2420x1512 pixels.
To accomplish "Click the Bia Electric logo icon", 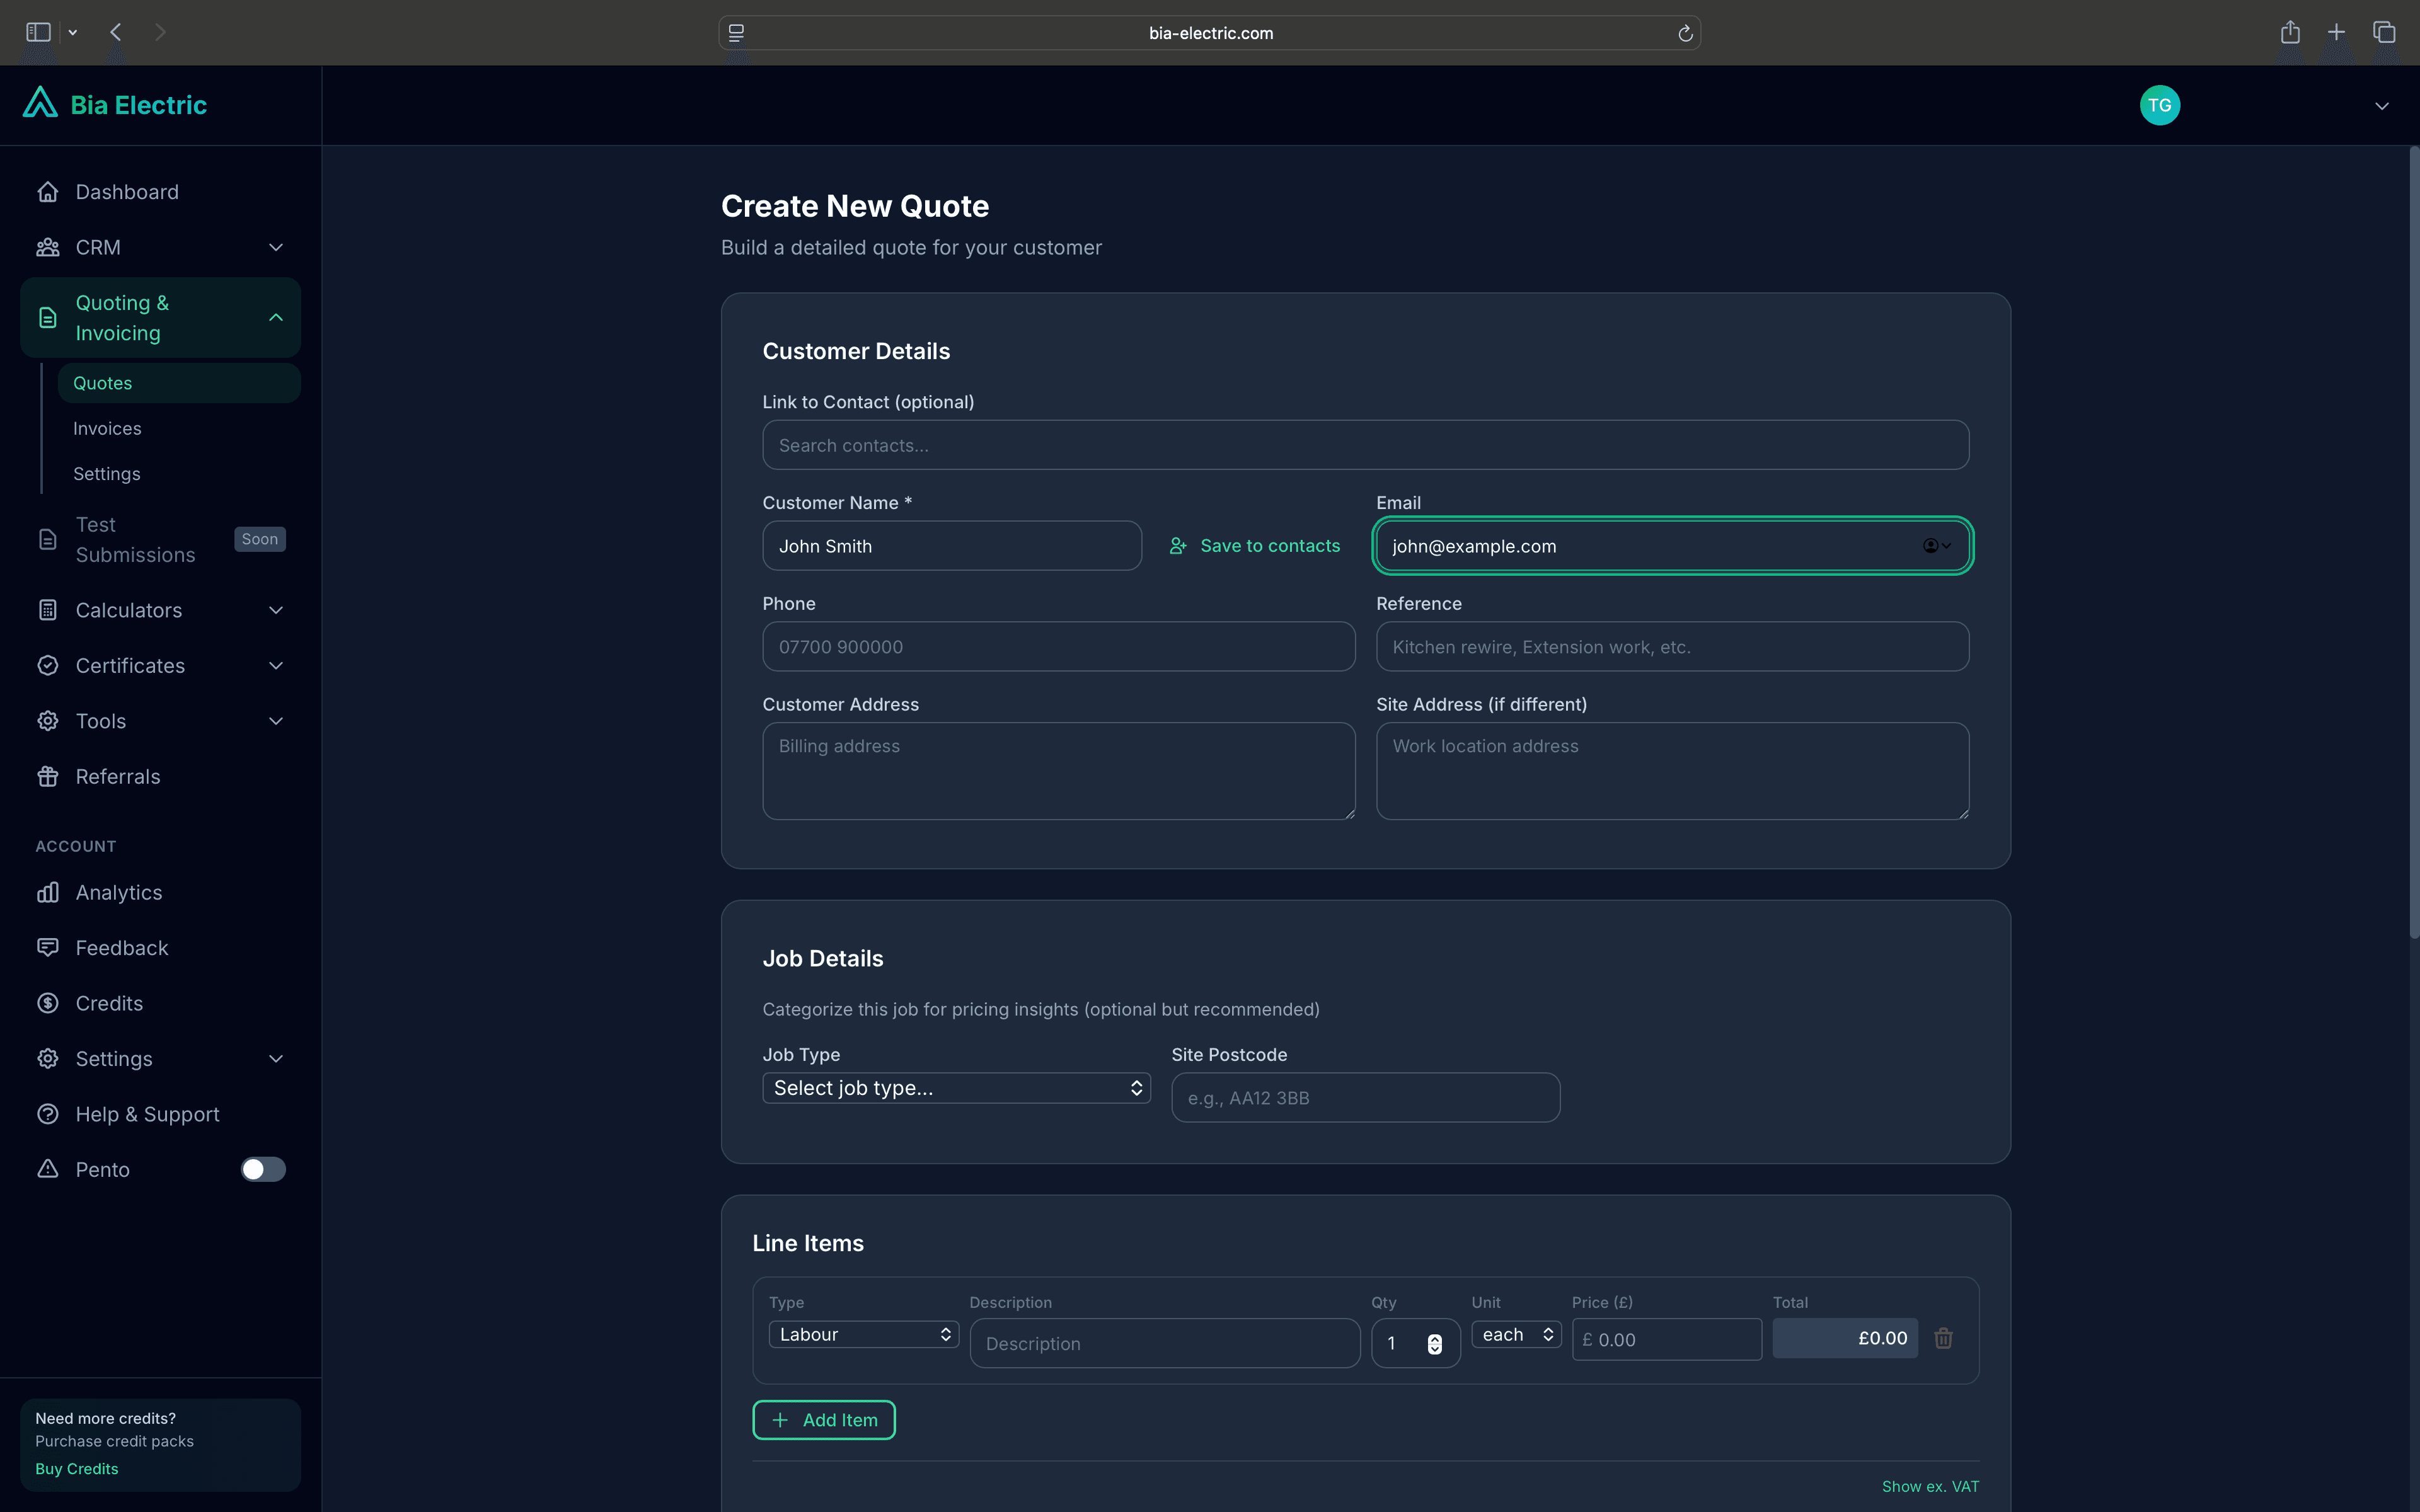I will pyautogui.click(x=40, y=103).
